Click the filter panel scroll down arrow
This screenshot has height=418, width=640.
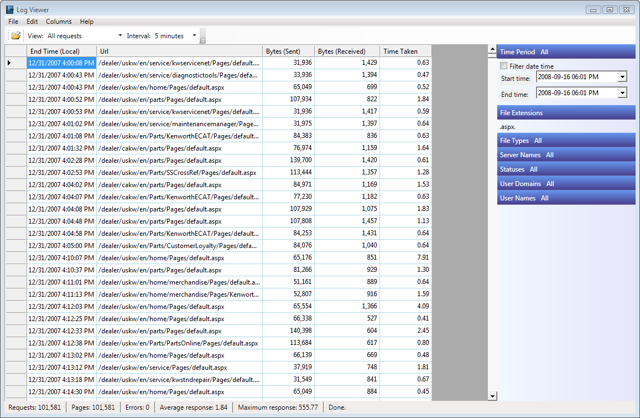pyautogui.click(x=491, y=396)
